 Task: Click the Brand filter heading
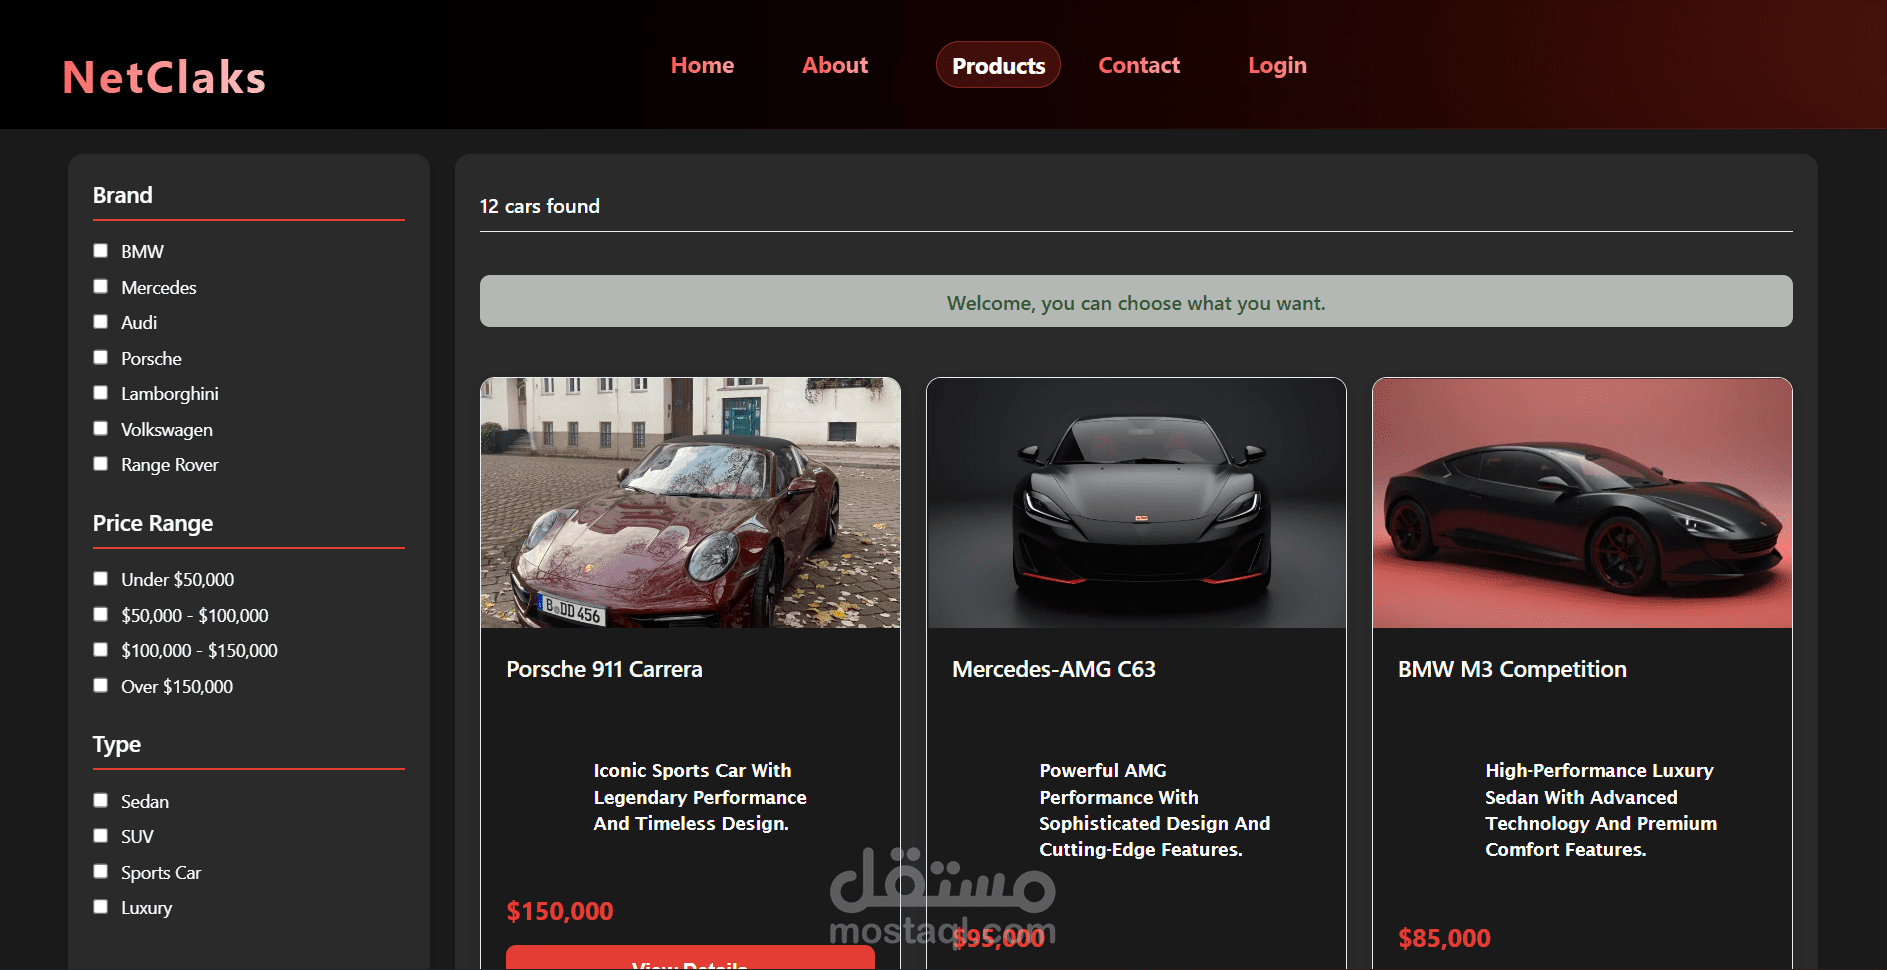123,195
